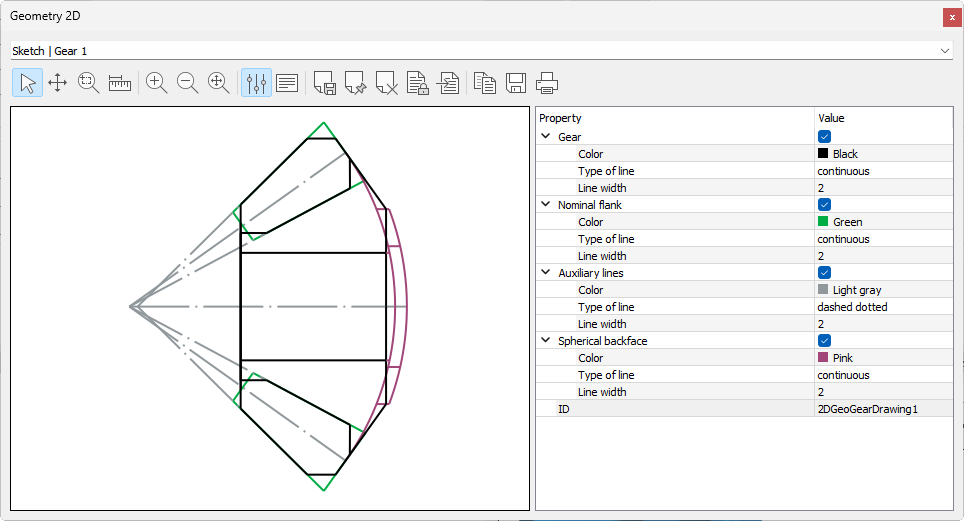Activate the pan/move view tool
This screenshot has height=521, width=964.
point(57,83)
